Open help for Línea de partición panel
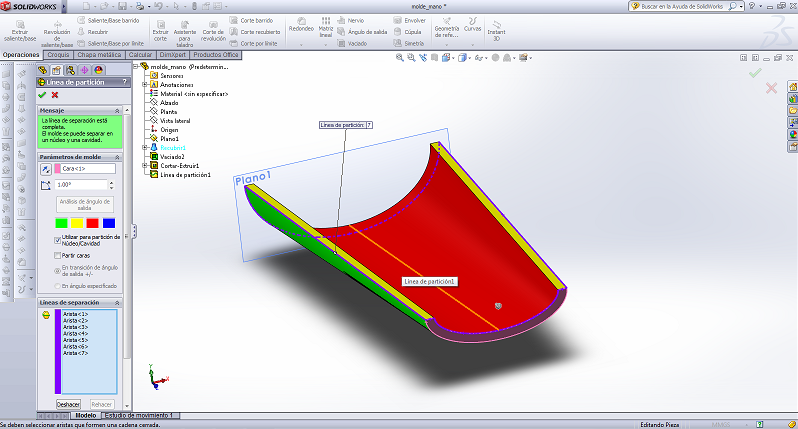 (124, 82)
